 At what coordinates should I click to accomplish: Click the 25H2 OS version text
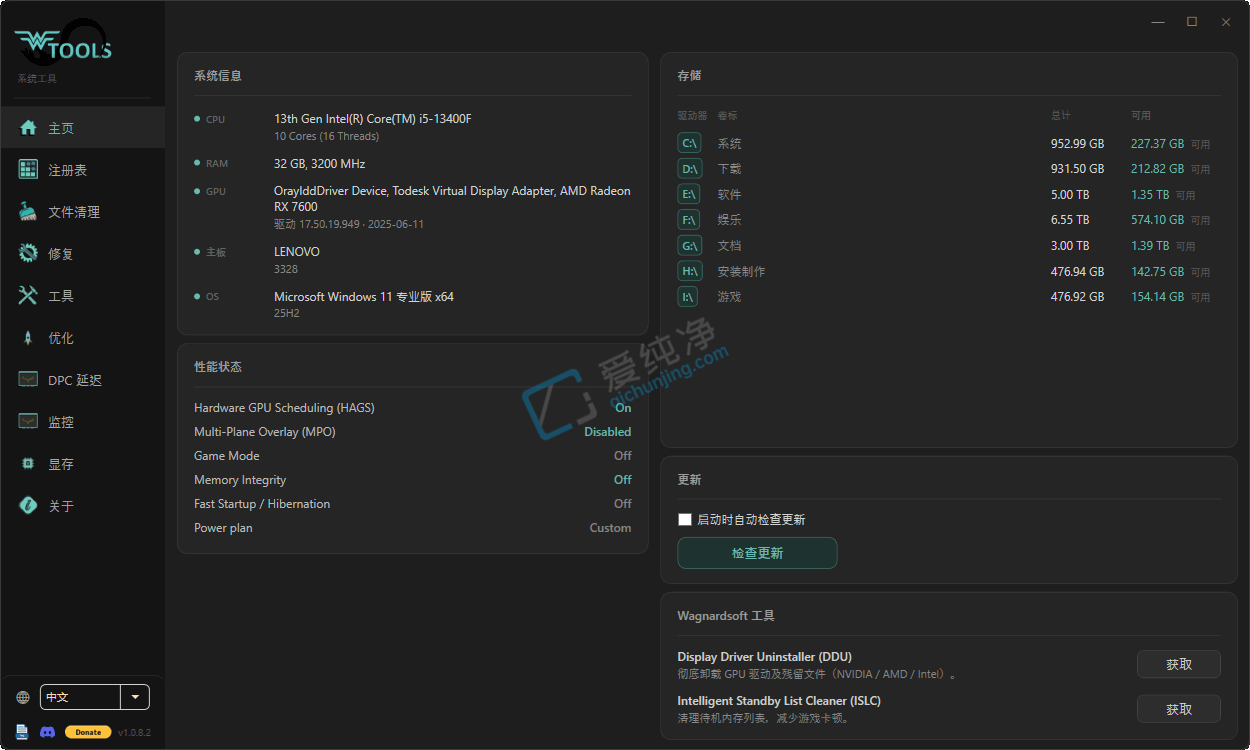coord(287,313)
